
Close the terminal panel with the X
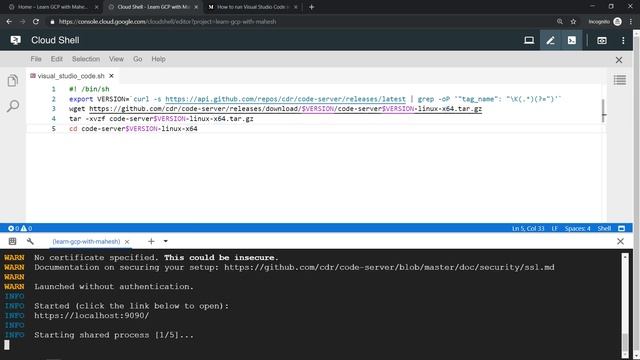(620, 242)
